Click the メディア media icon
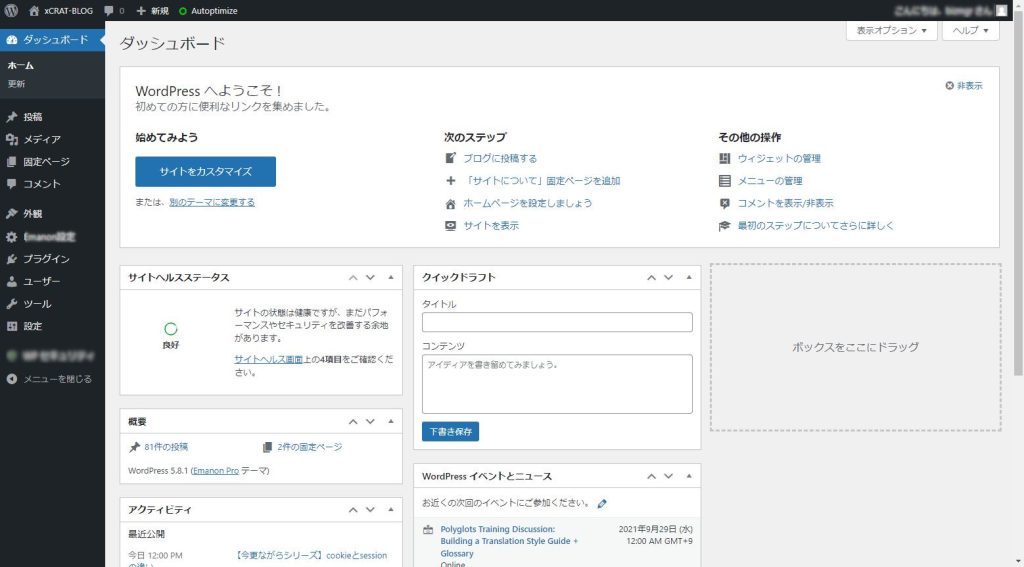 point(12,139)
